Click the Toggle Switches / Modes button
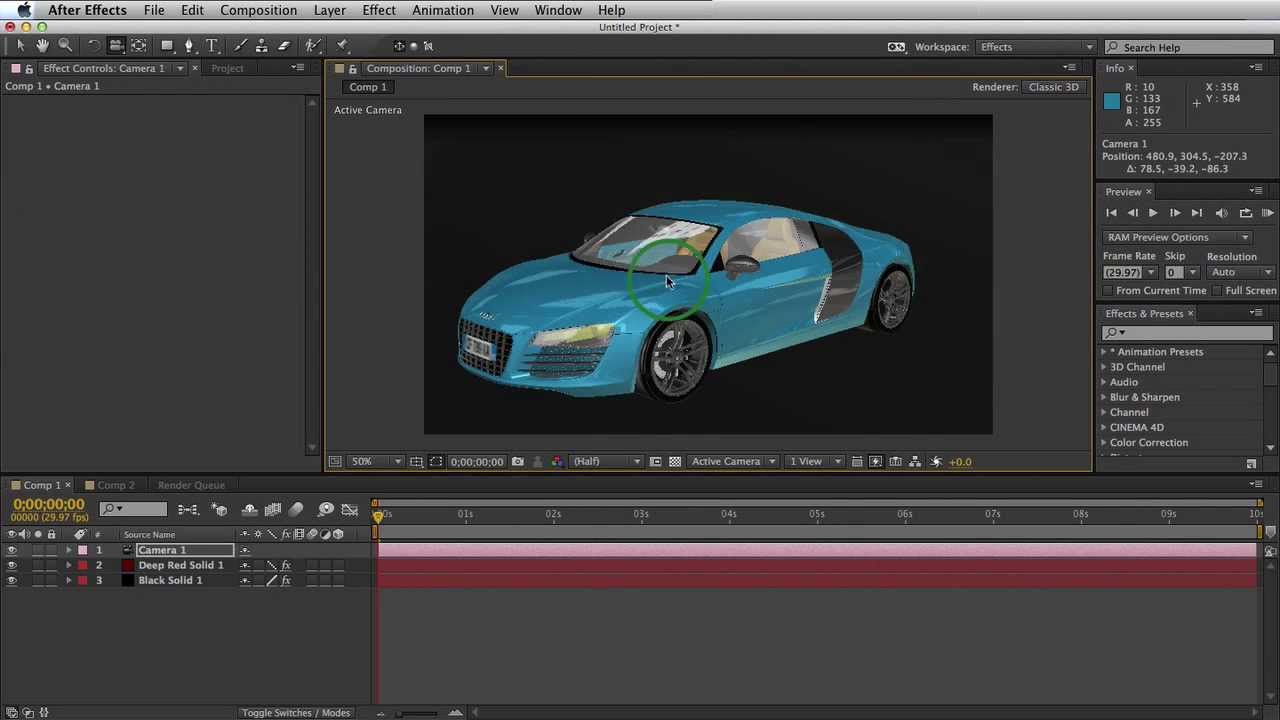Image resolution: width=1280 pixels, height=720 pixels. point(295,713)
